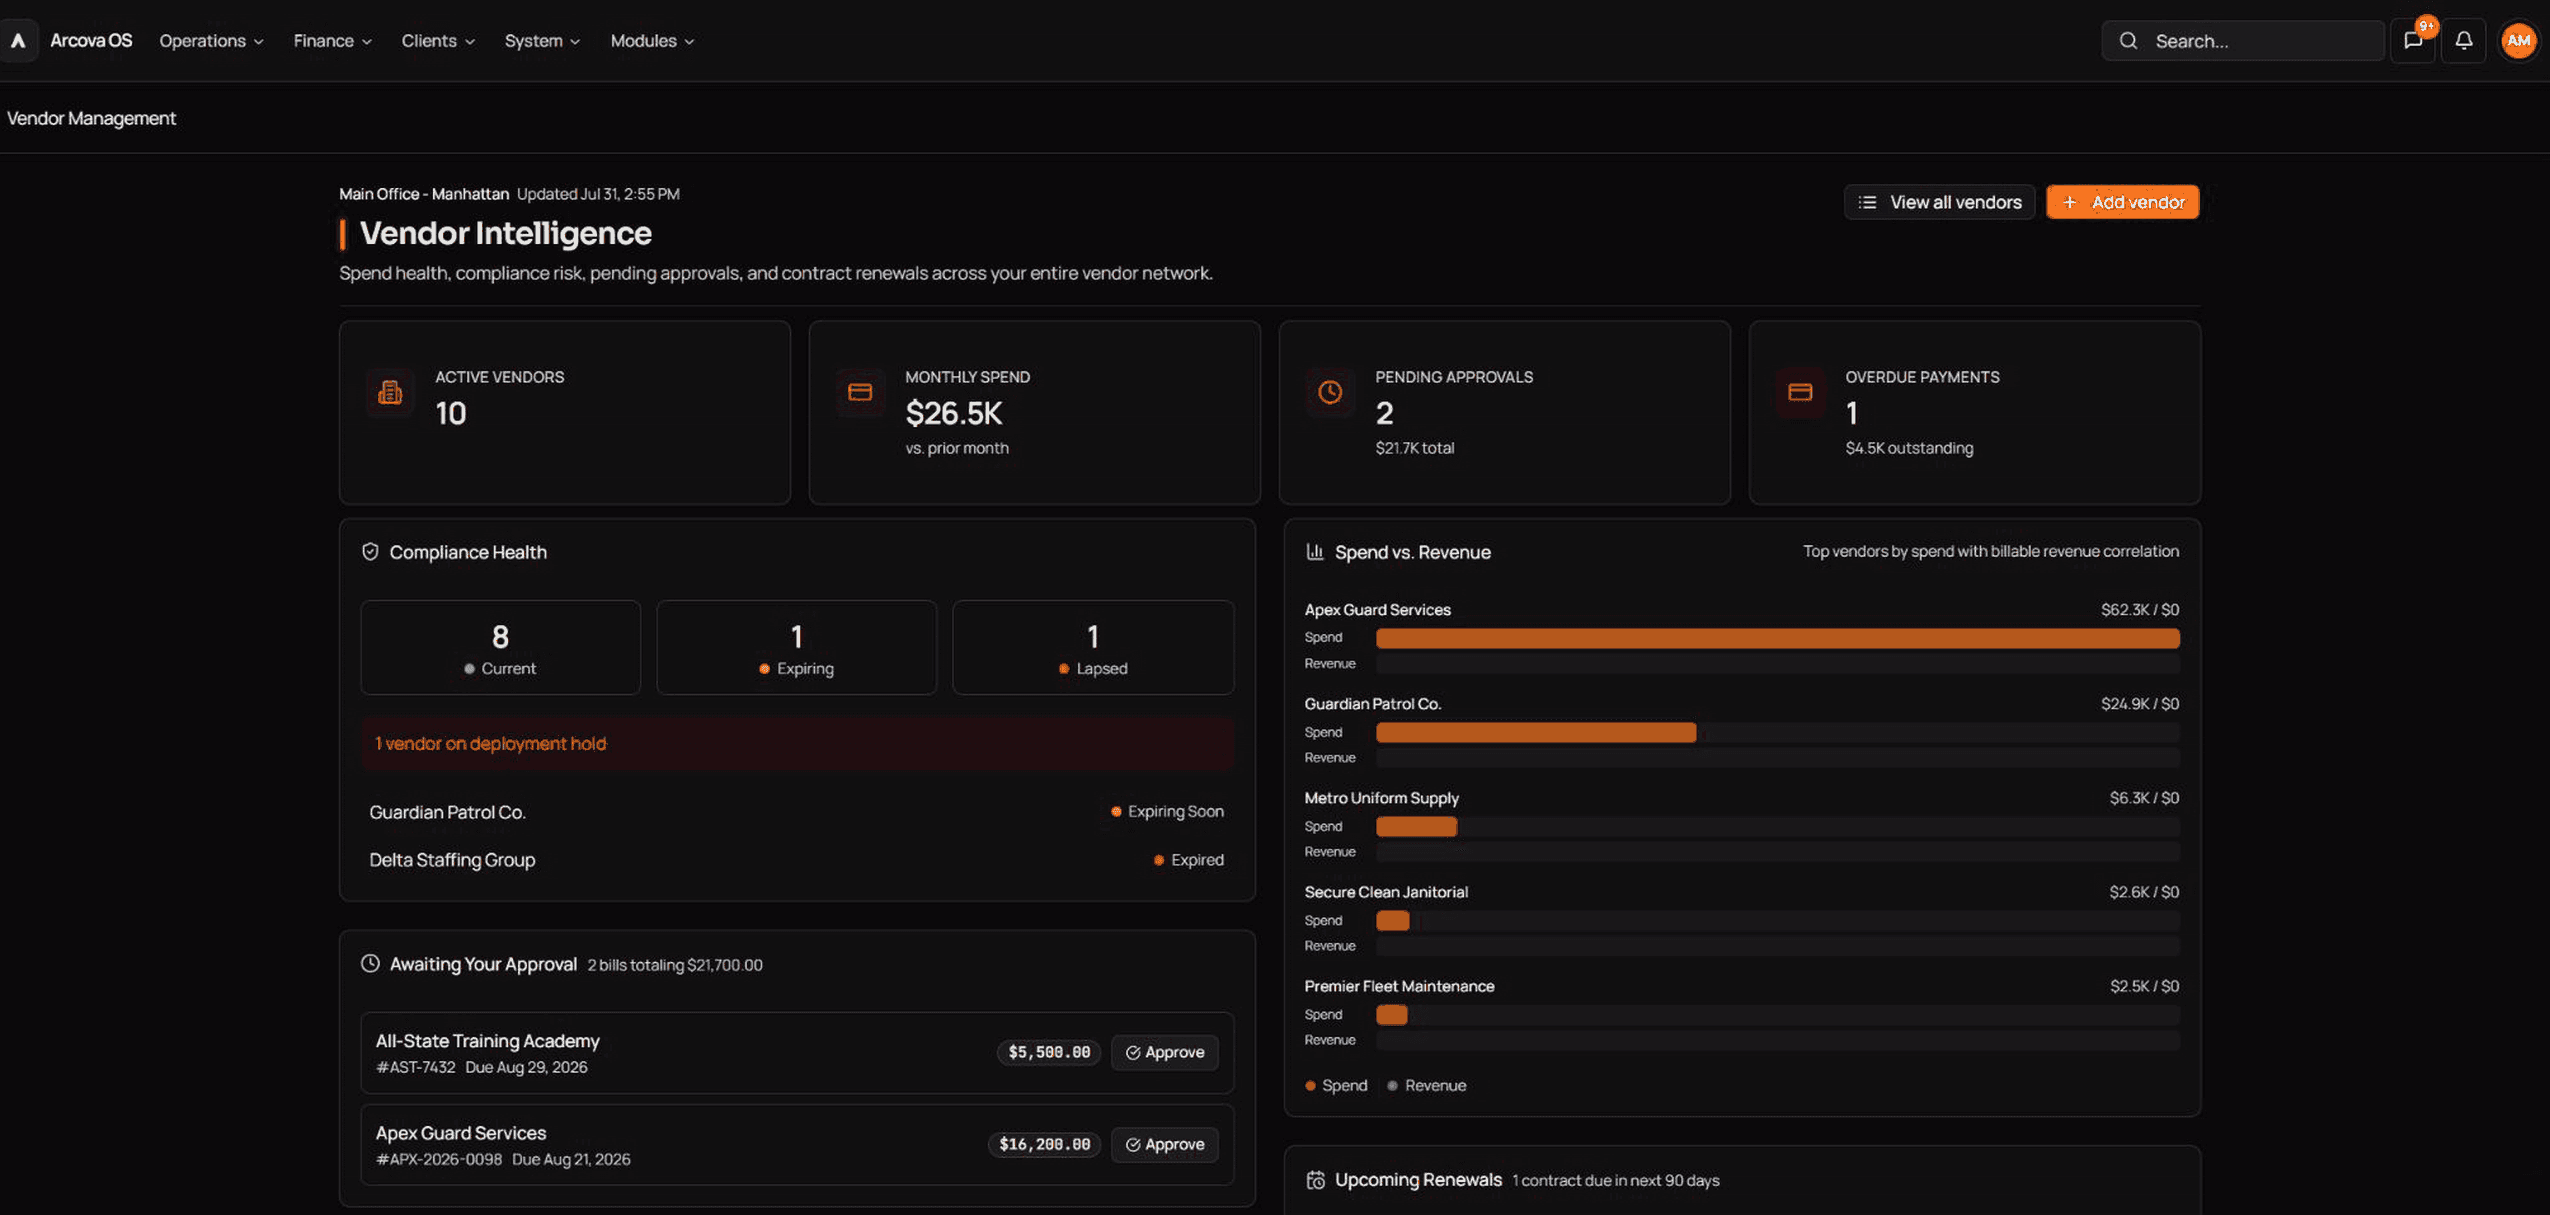Open the System menu
The image size is (2550, 1215).
coord(542,41)
